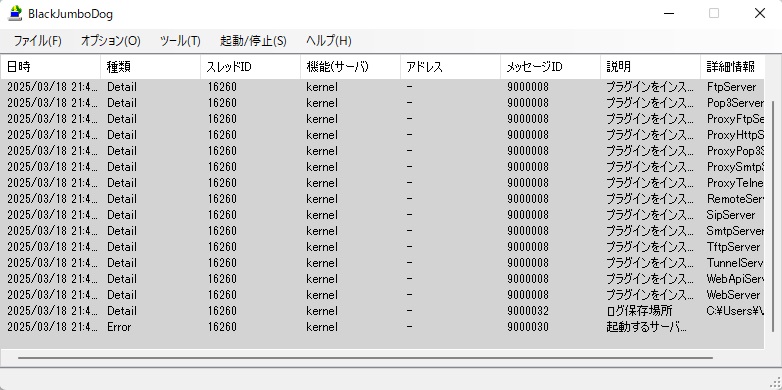Open the 起動/停止(S) menu
The height and width of the screenshot is (390, 782).
(253, 41)
